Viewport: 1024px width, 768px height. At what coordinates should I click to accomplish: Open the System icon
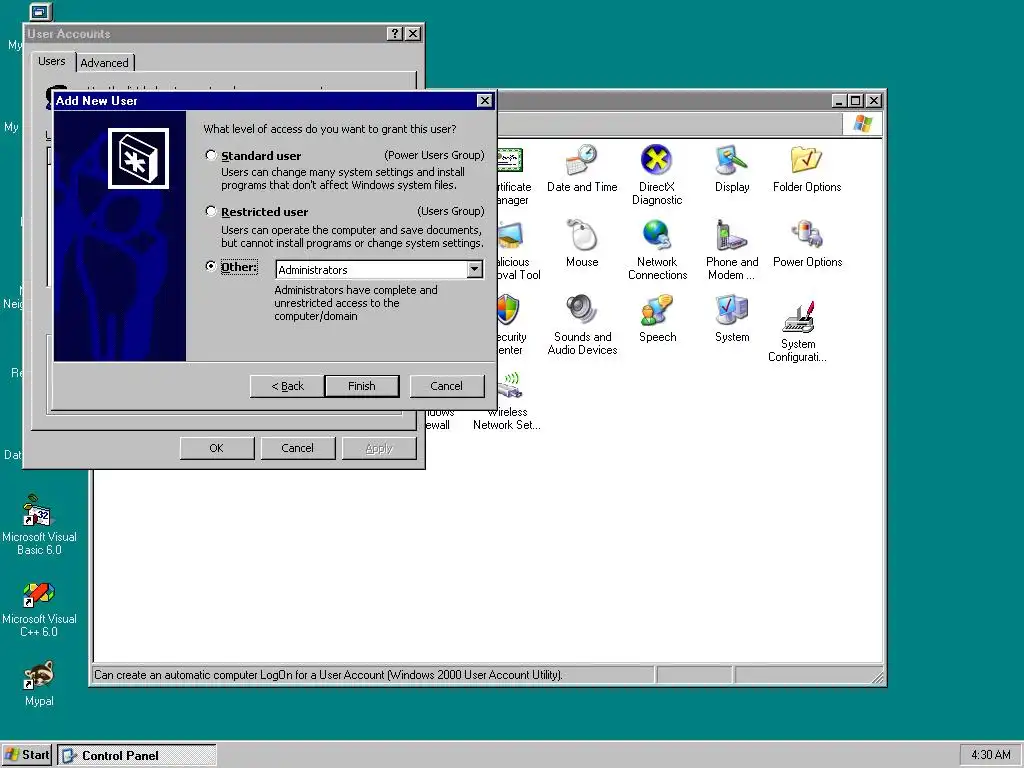pyautogui.click(x=731, y=319)
